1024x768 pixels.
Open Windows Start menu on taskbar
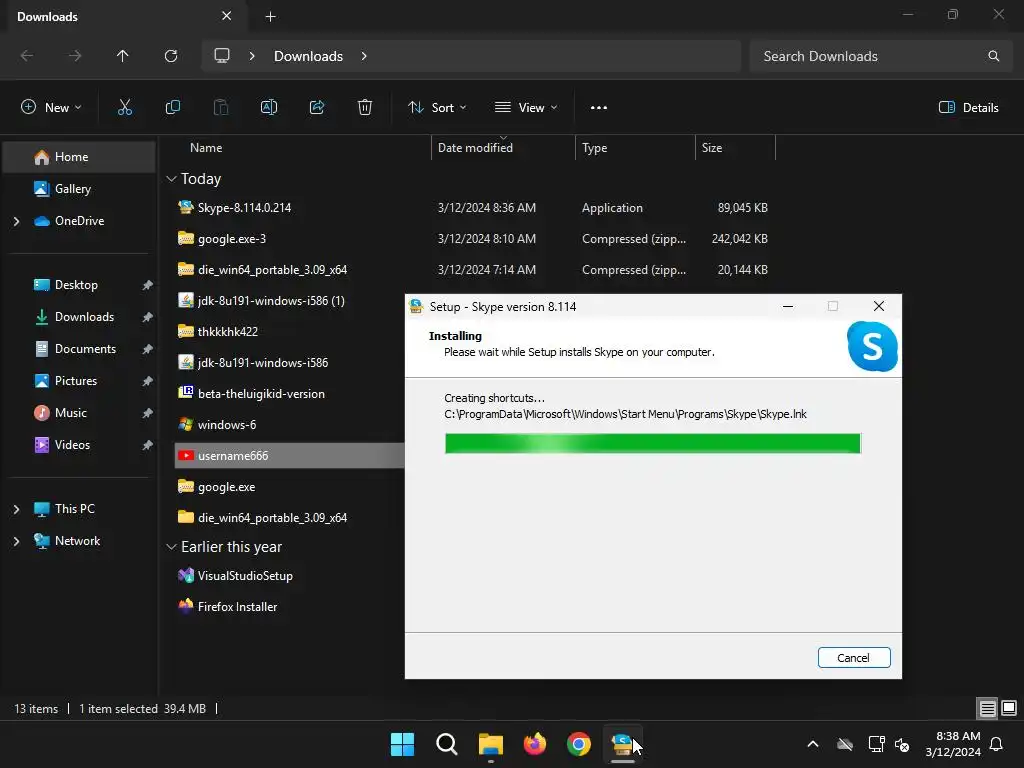pyautogui.click(x=402, y=744)
